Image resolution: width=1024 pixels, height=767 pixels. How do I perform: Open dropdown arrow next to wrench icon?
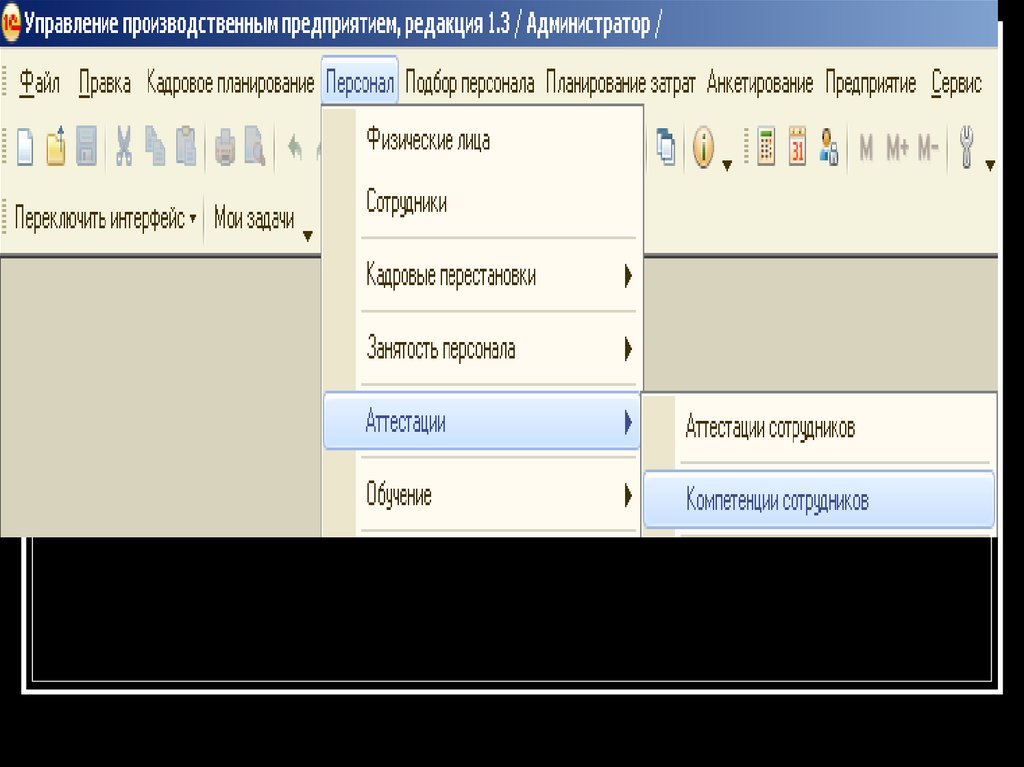(x=990, y=165)
